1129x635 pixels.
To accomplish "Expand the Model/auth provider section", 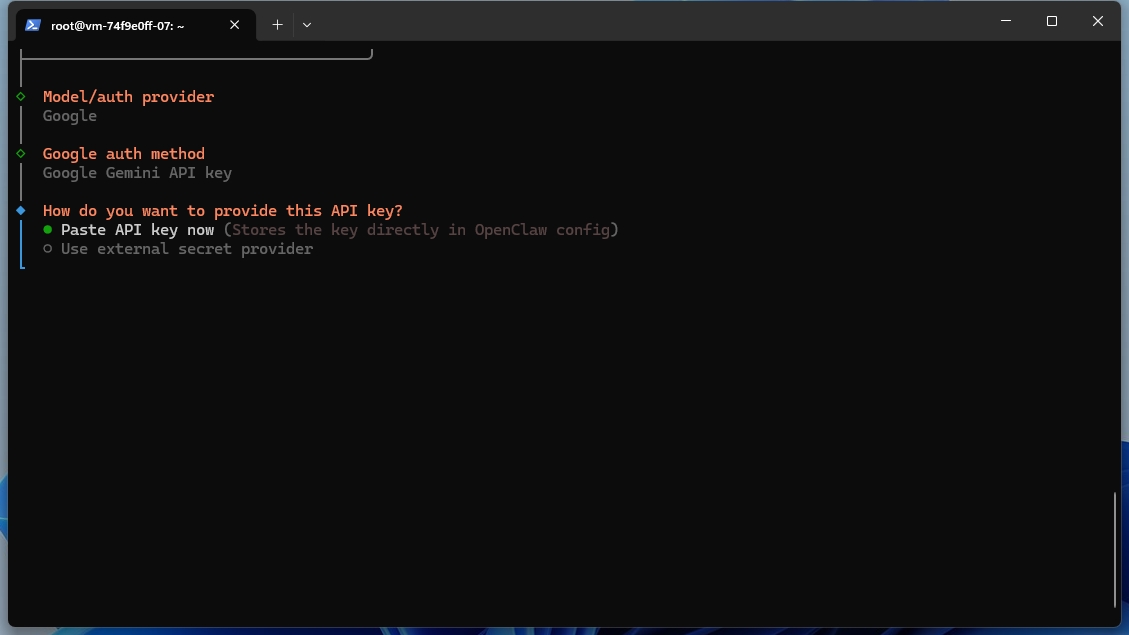I will click(128, 96).
